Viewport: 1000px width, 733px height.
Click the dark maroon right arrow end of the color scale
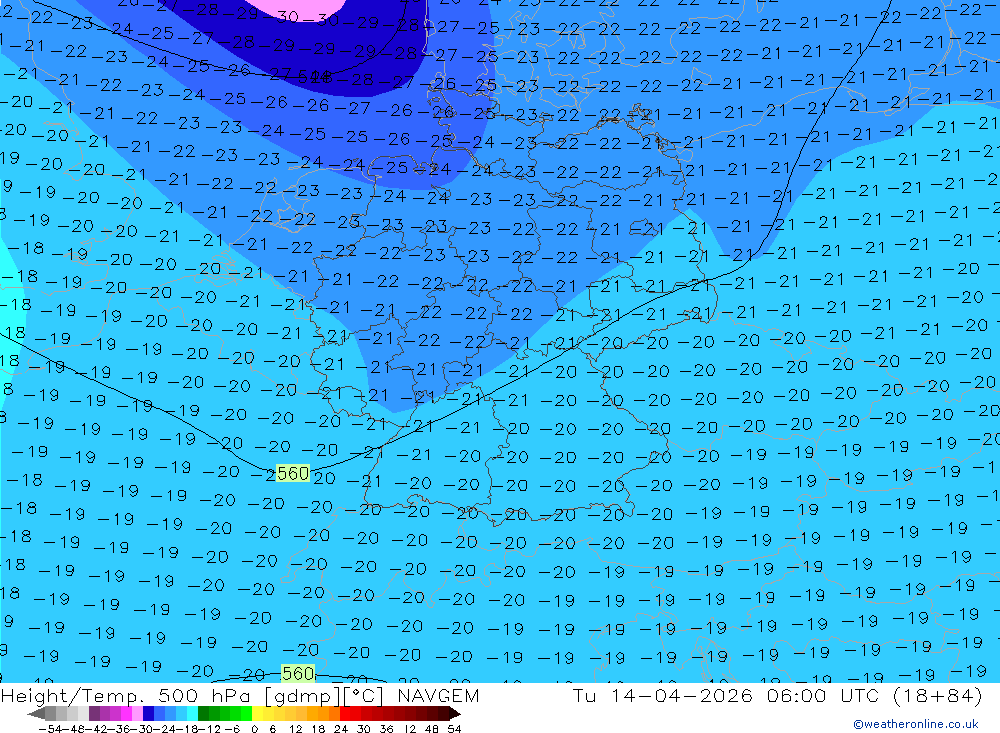click(454, 713)
